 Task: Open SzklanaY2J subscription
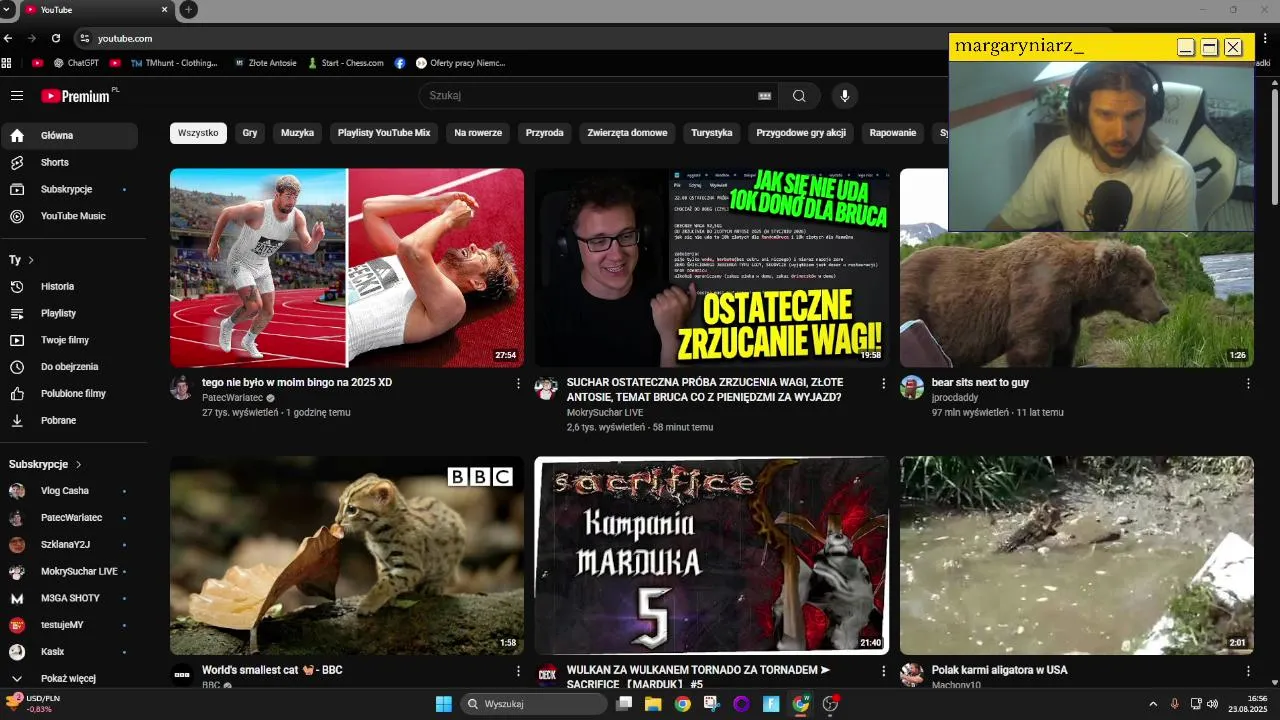[69, 545]
